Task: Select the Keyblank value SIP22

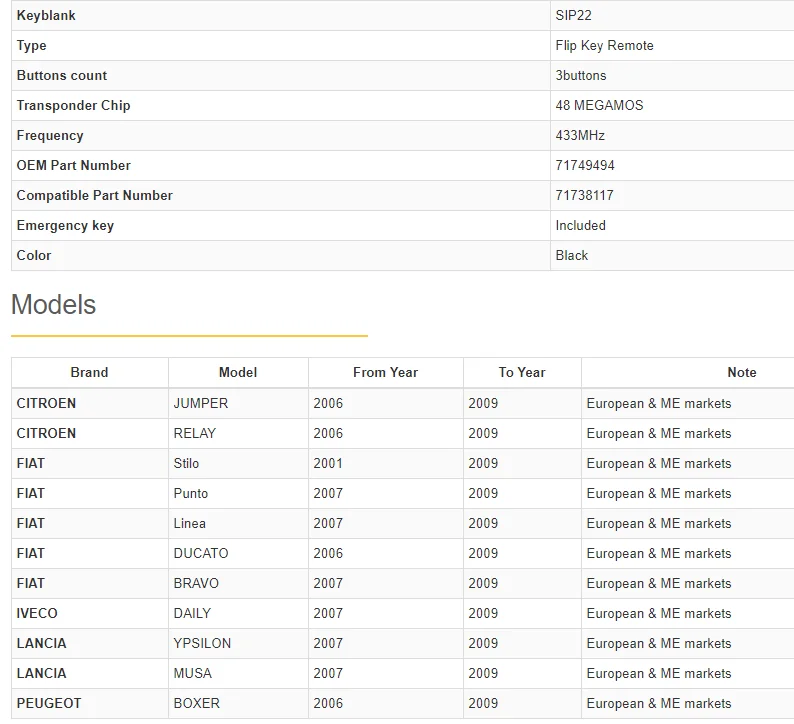Action: [x=573, y=15]
